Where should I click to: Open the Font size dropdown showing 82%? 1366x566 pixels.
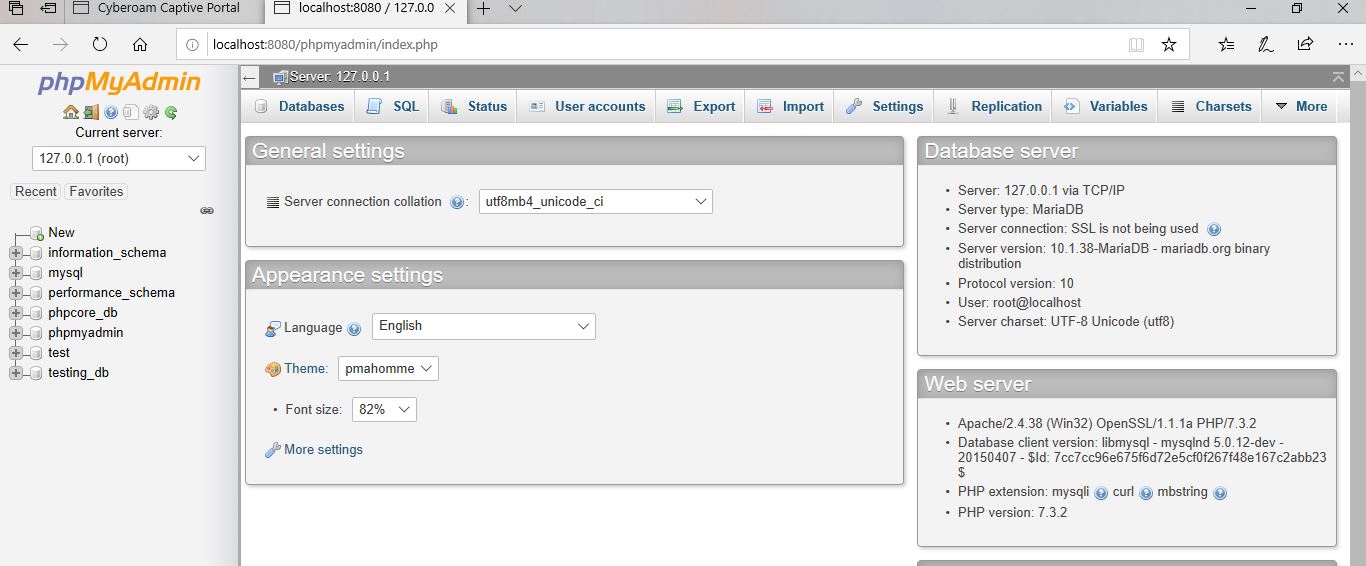coord(385,410)
